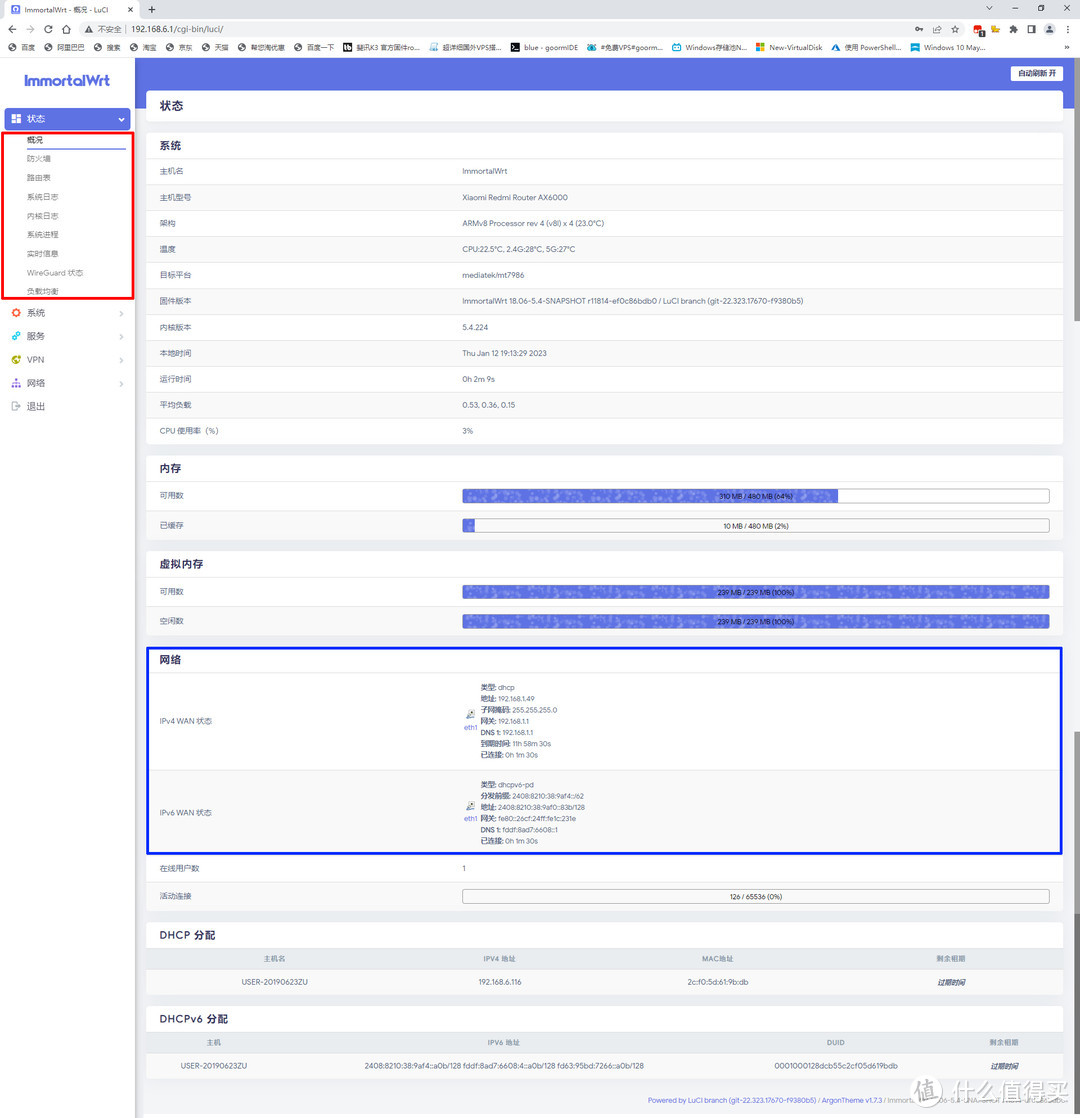Open the Extensions puzzle piece menu
This screenshot has width=1080, height=1118.
(x=1013, y=29)
